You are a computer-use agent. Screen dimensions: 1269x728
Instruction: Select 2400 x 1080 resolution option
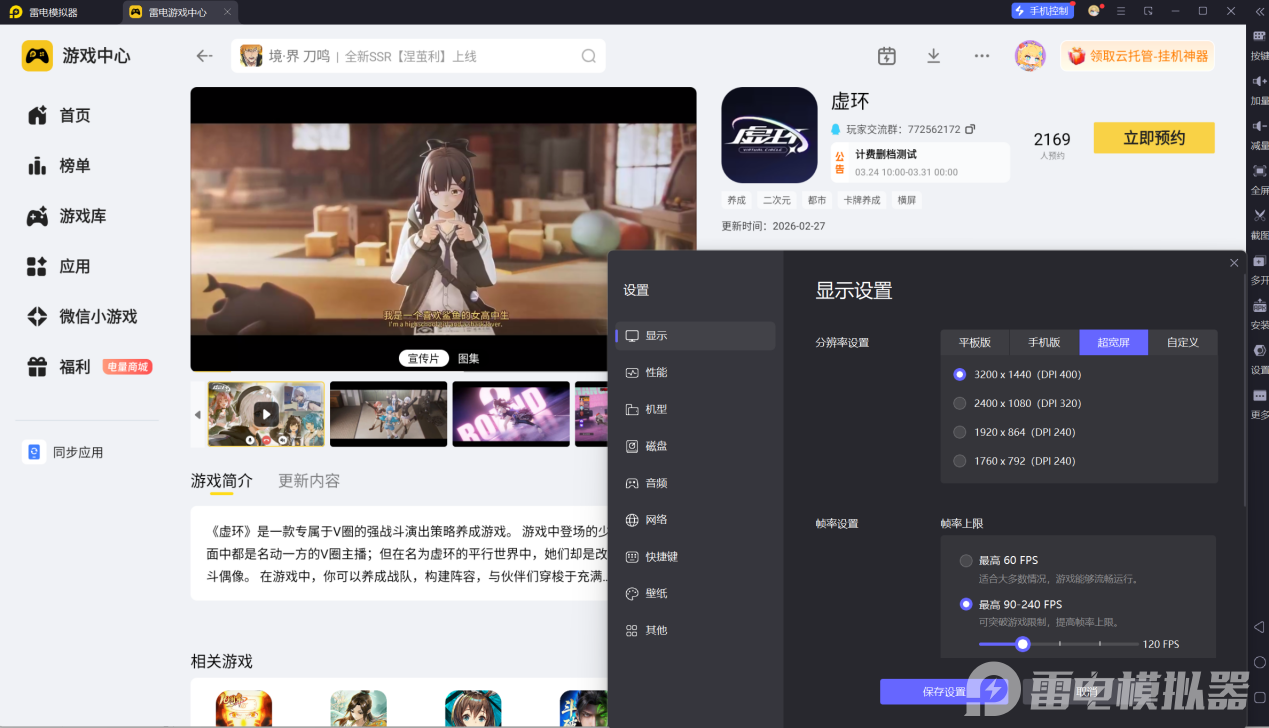[960, 403]
